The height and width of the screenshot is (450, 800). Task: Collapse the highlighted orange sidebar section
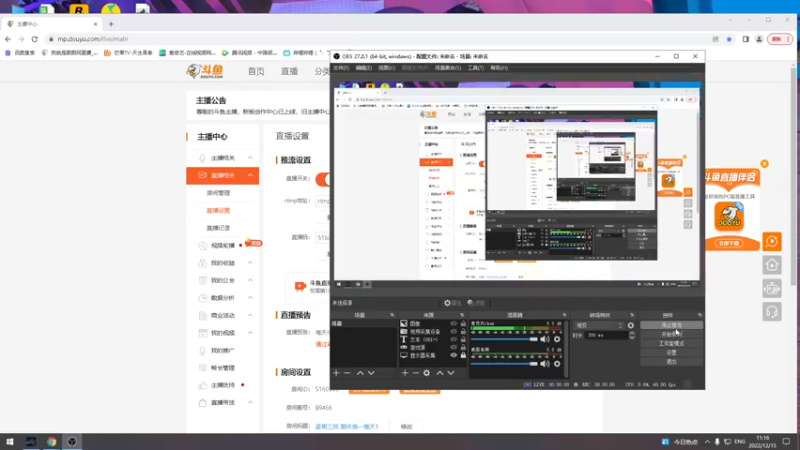[x=250, y=176]
